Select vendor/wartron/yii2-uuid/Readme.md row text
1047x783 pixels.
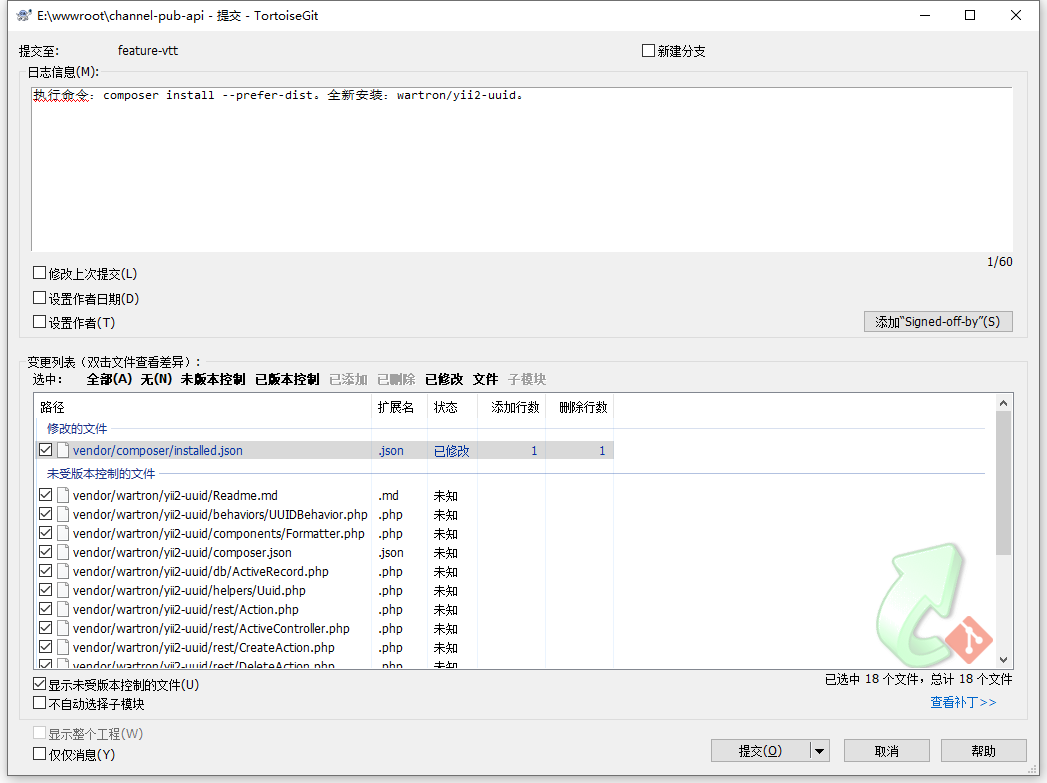tap(175, 495)
